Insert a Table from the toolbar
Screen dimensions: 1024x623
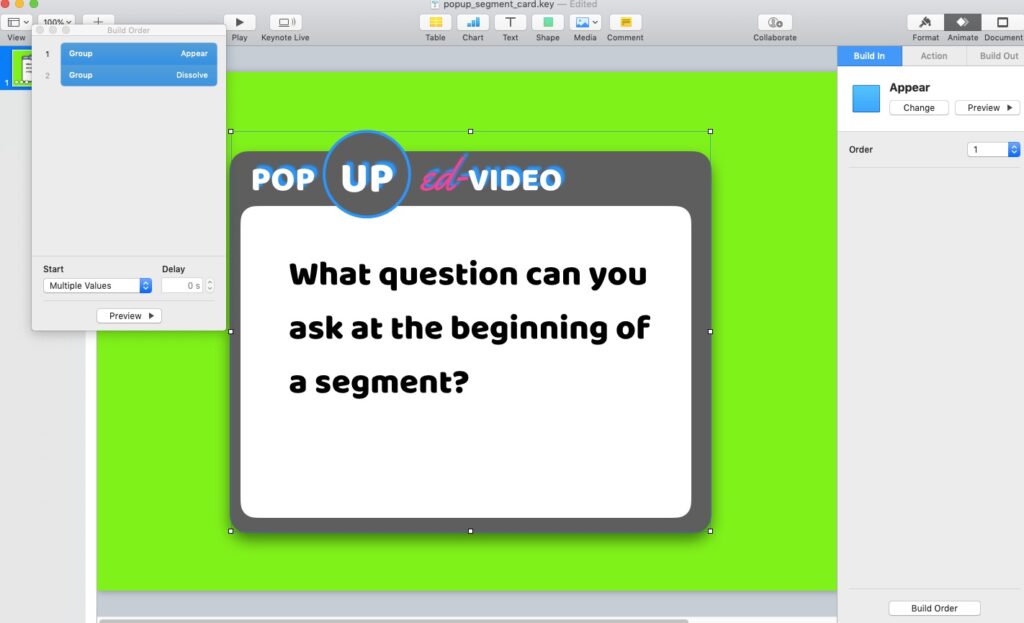(x=436, y=22)
